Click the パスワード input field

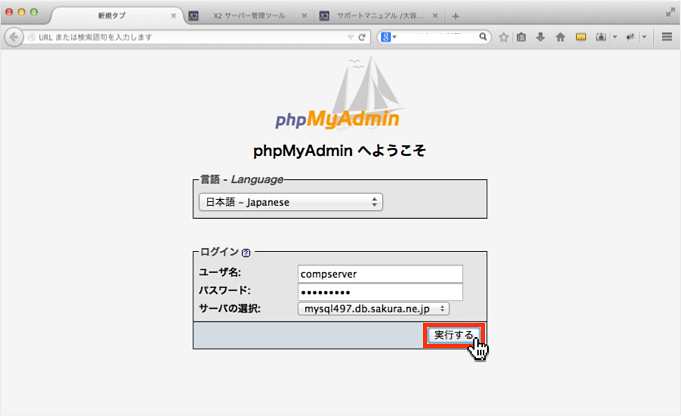click(x=380, y=292)
